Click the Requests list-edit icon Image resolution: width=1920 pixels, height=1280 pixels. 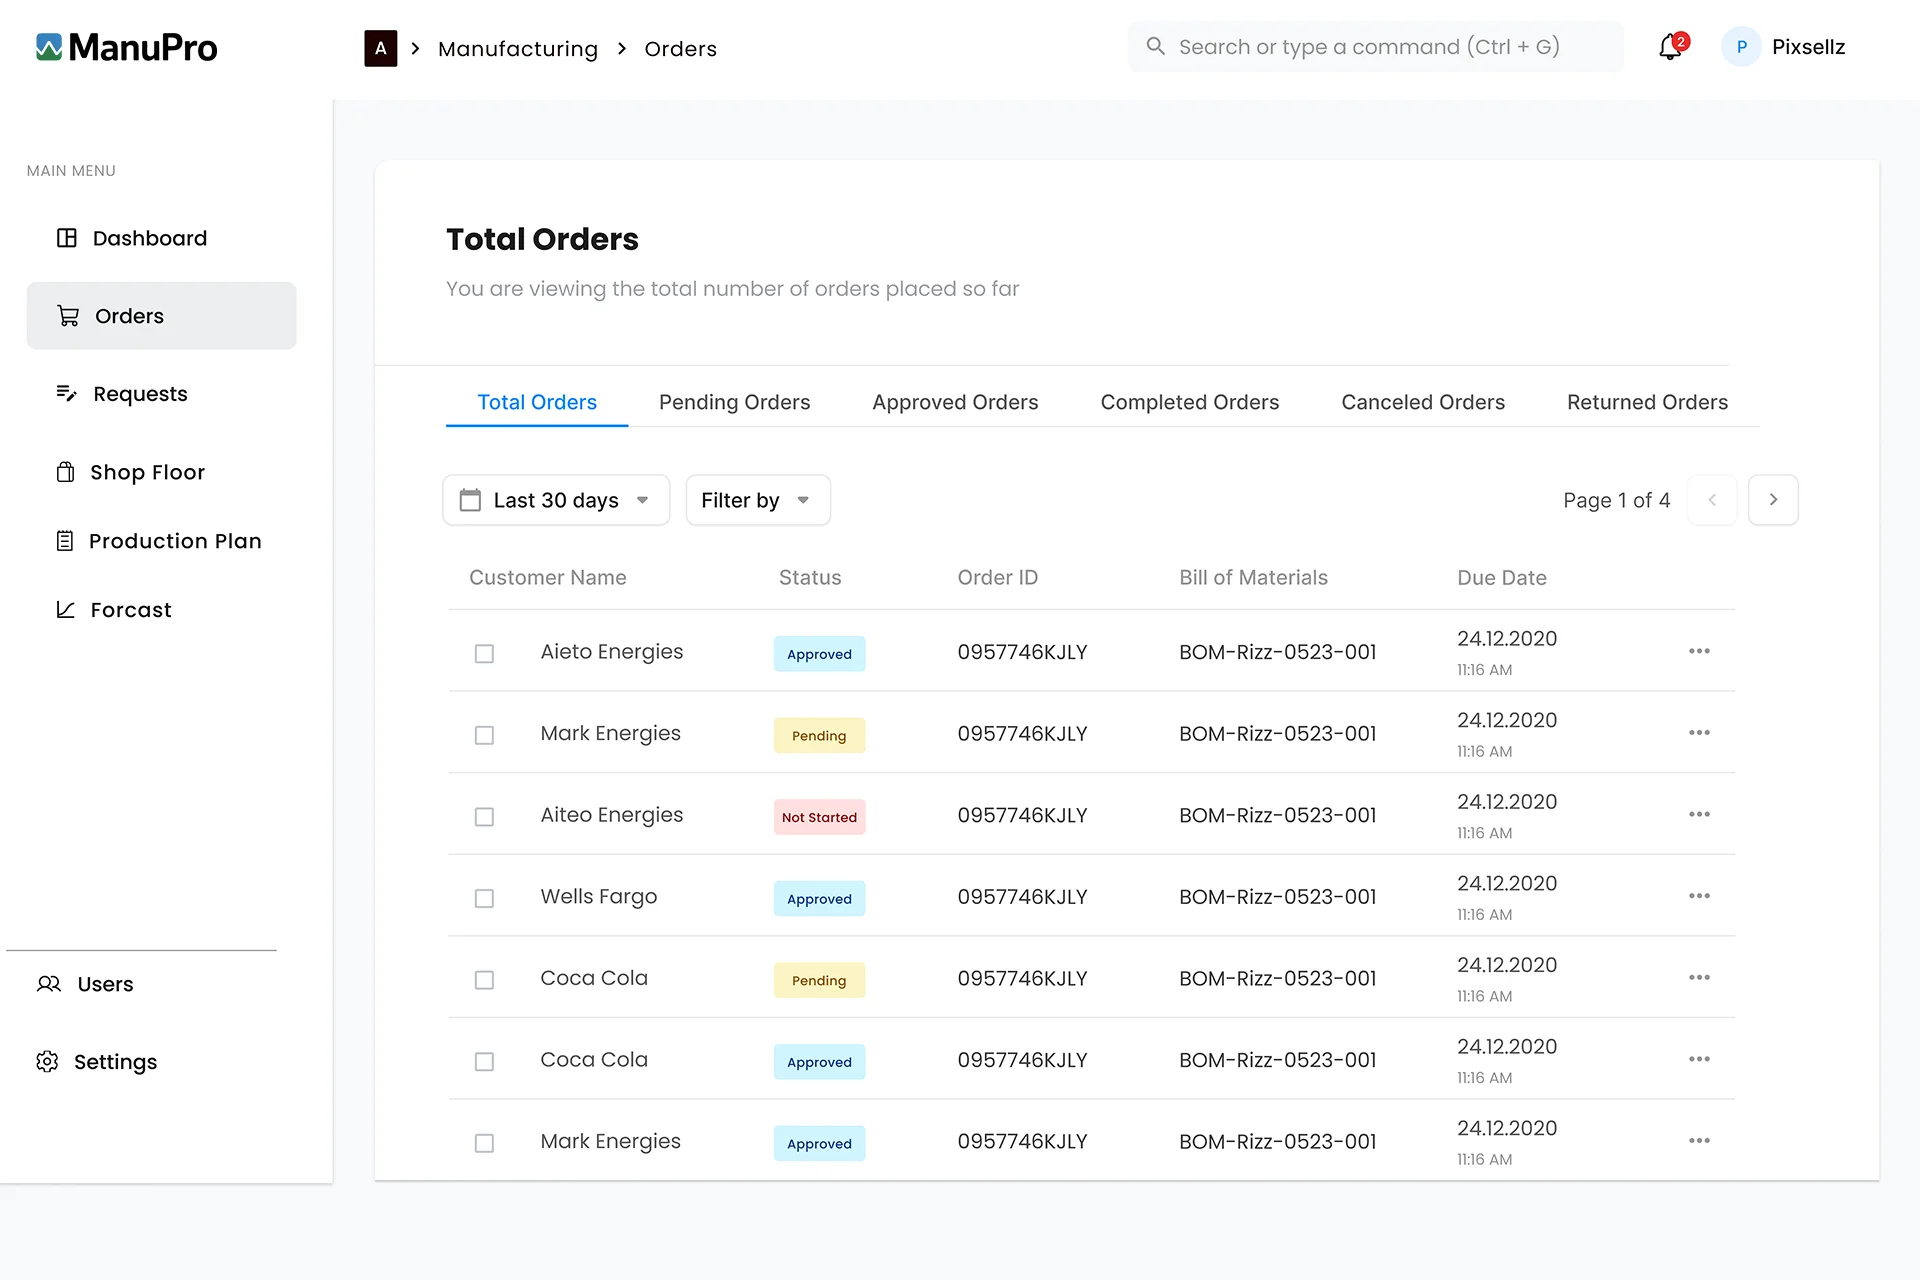pos(67,393)
